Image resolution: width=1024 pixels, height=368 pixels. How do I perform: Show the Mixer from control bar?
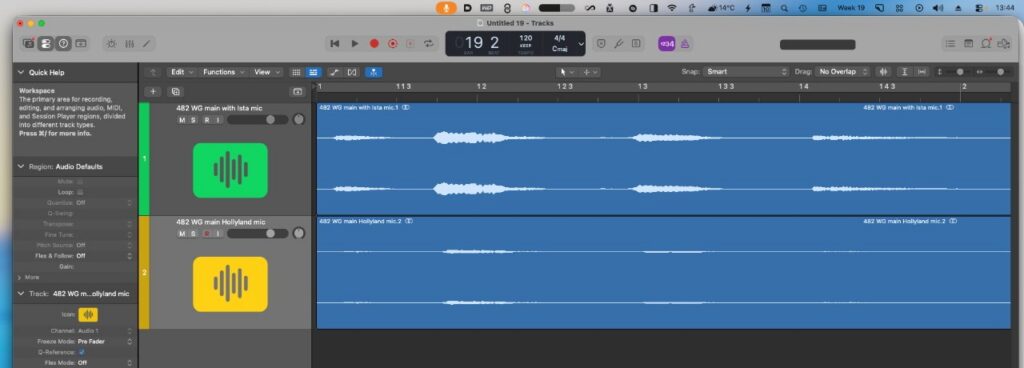click(129, 44)
